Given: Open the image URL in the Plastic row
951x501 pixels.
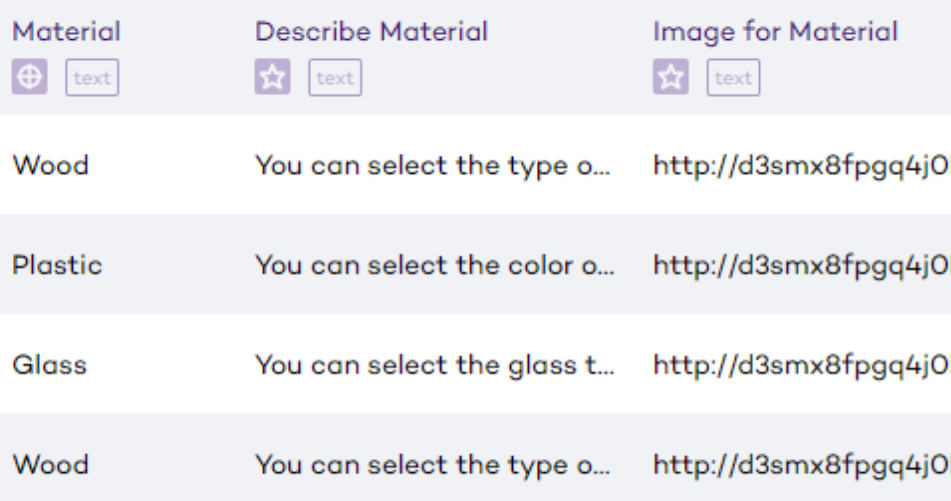Looking at the screenshot, I should click(x=800, y=265).
